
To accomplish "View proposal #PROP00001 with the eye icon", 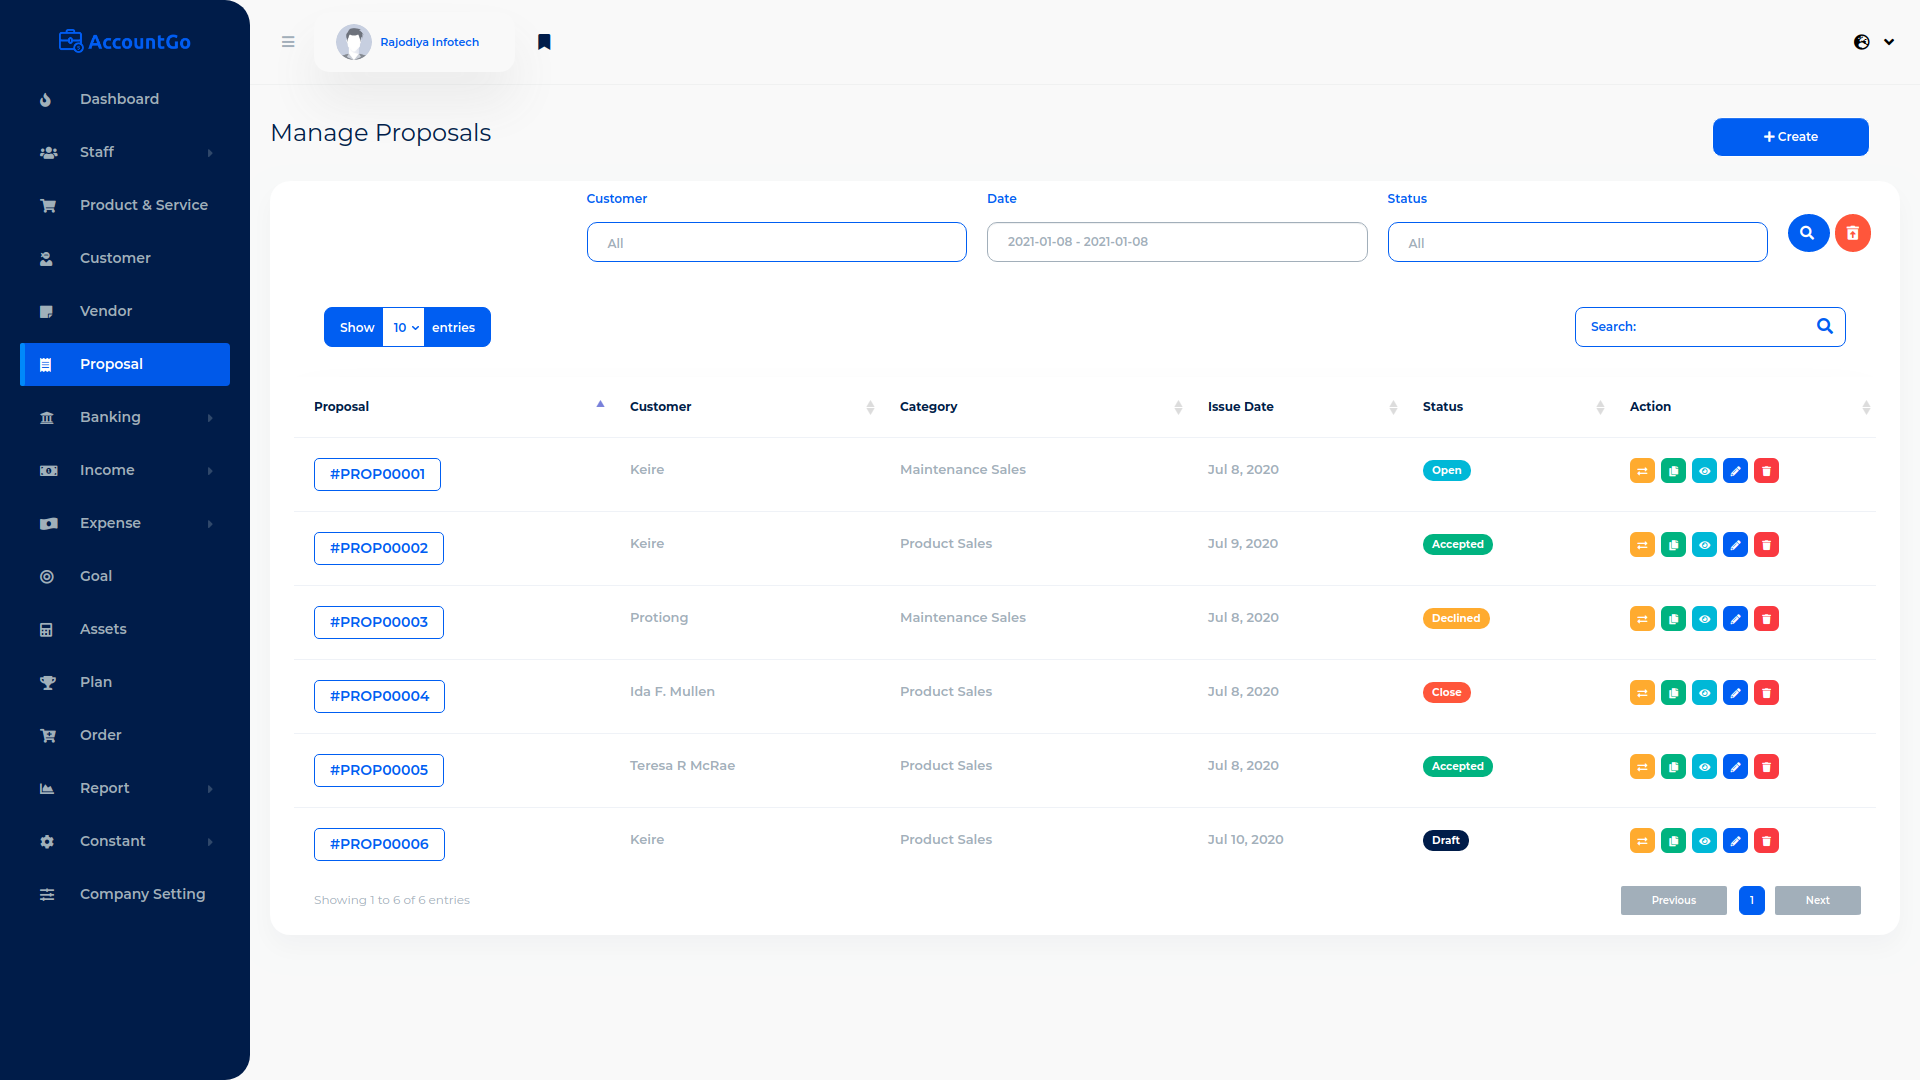I will [x=1704, y=471].
